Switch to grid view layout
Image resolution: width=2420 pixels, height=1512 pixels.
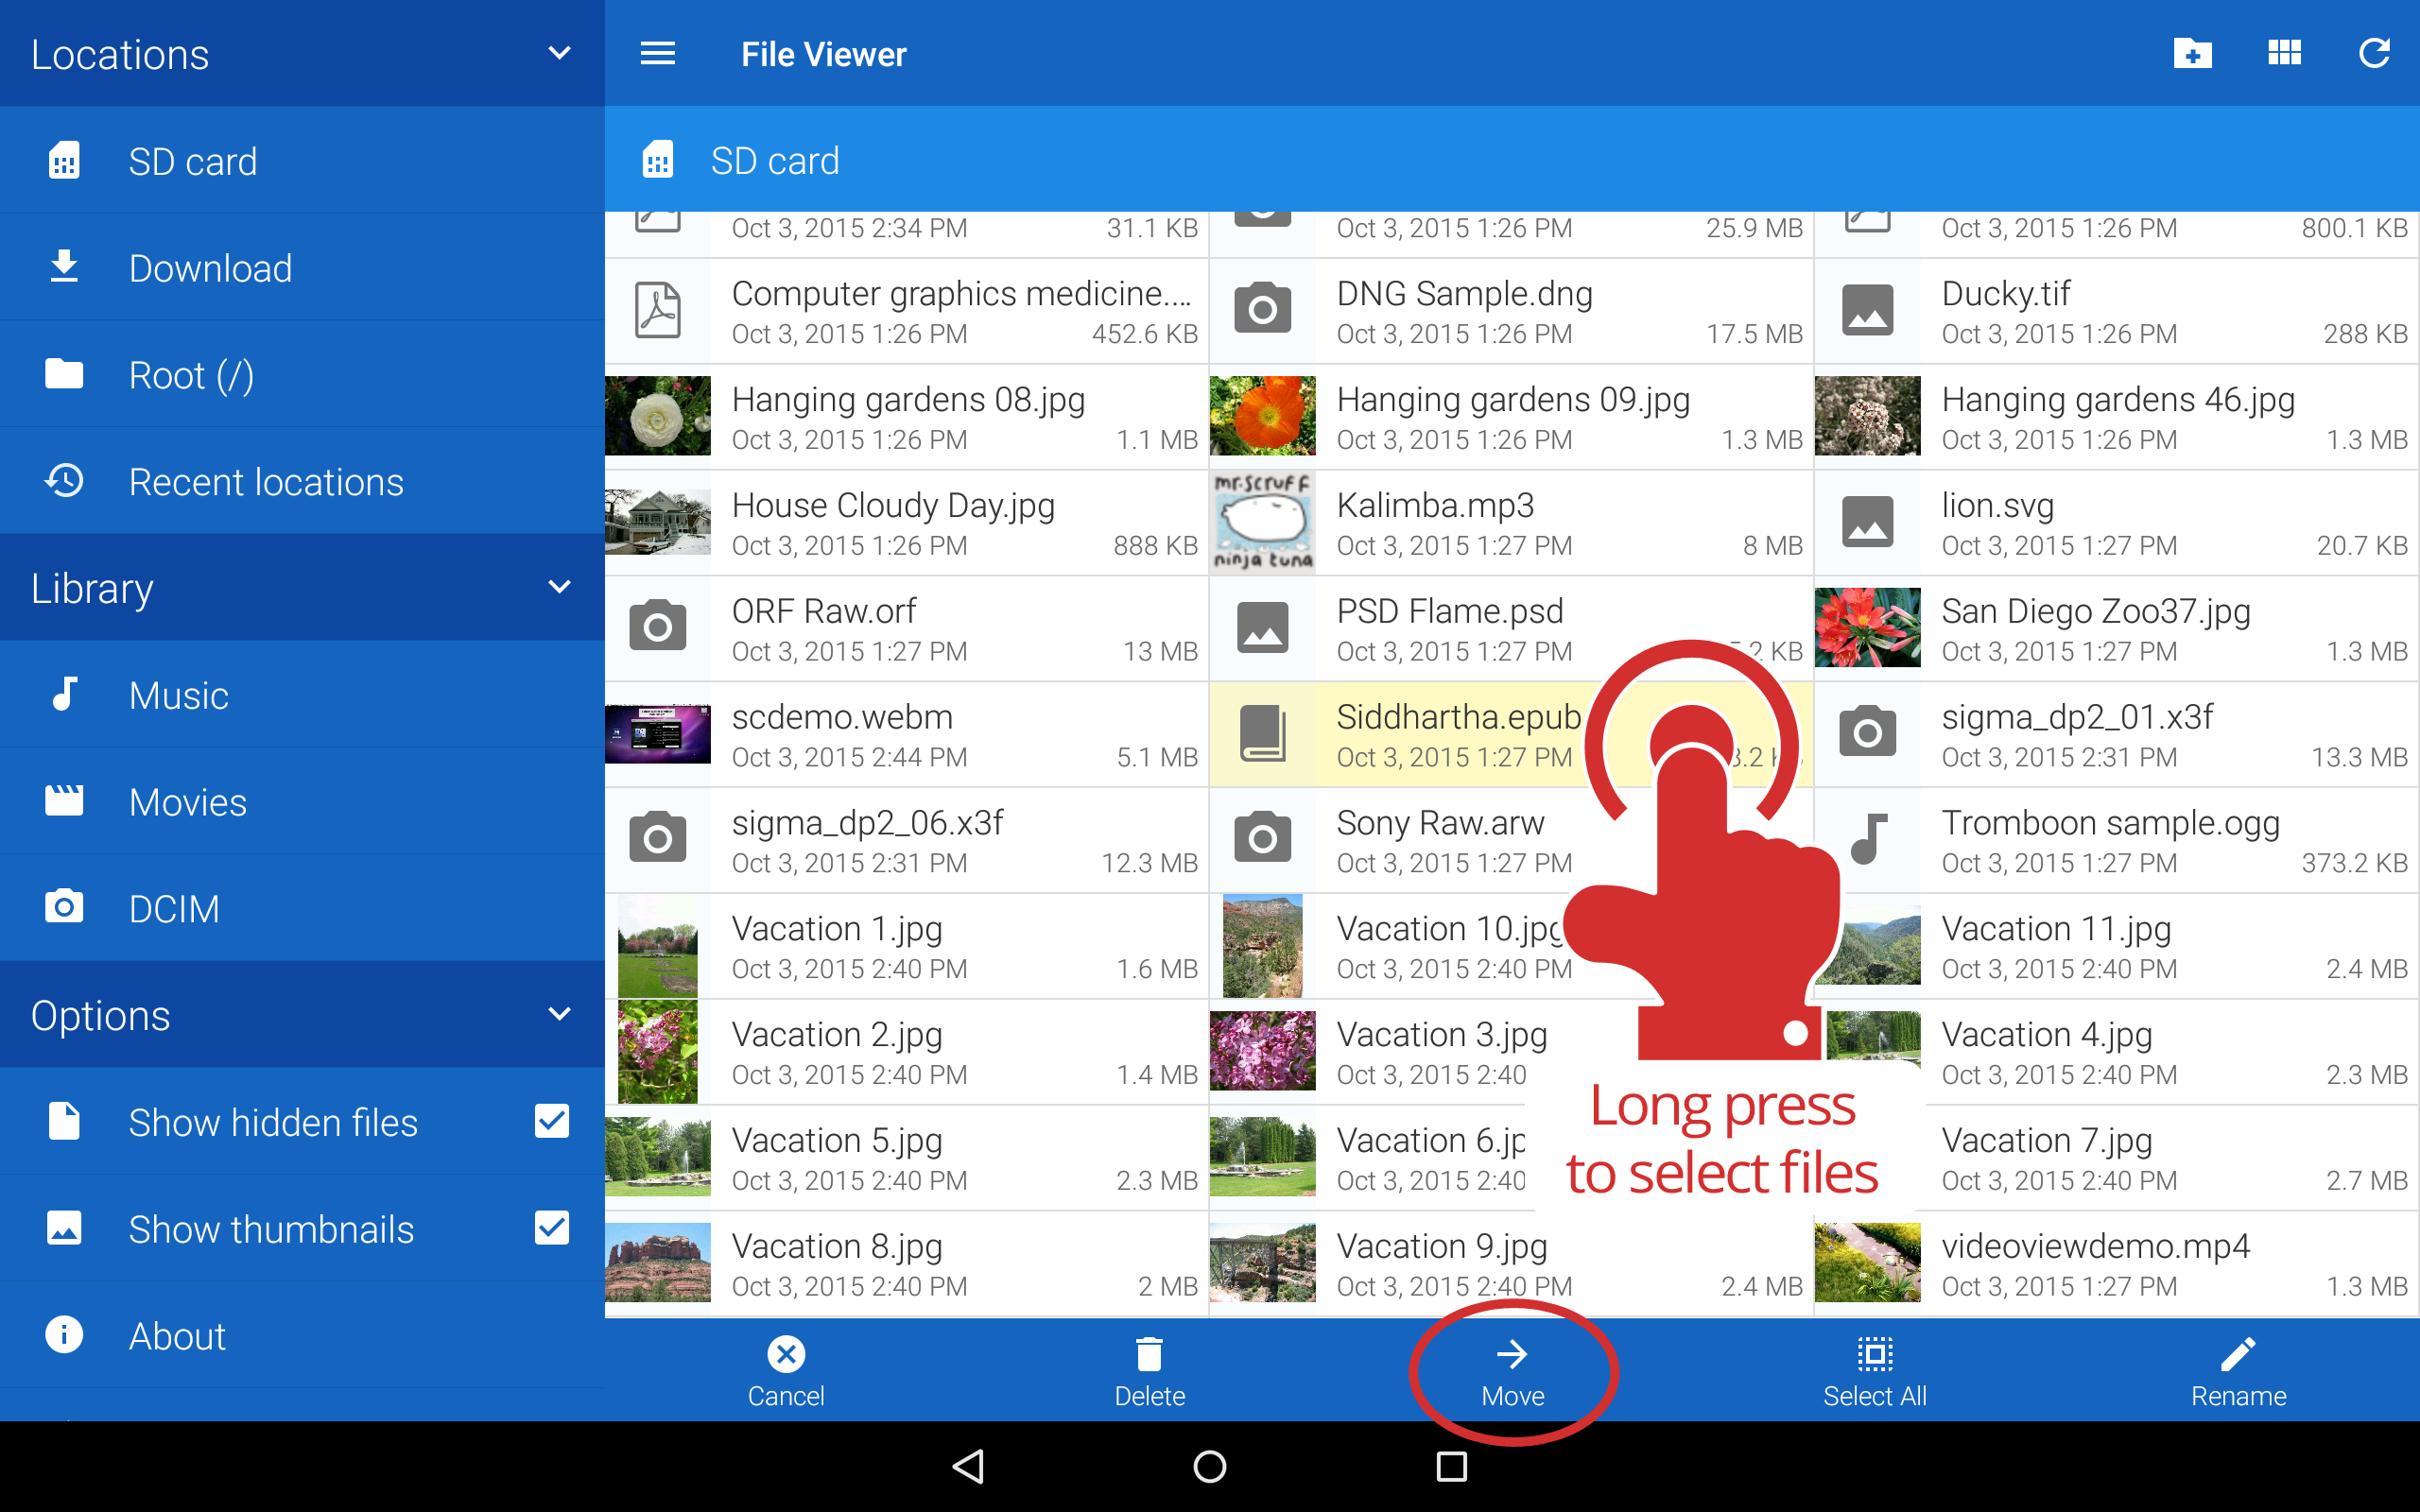(2285, 54)
